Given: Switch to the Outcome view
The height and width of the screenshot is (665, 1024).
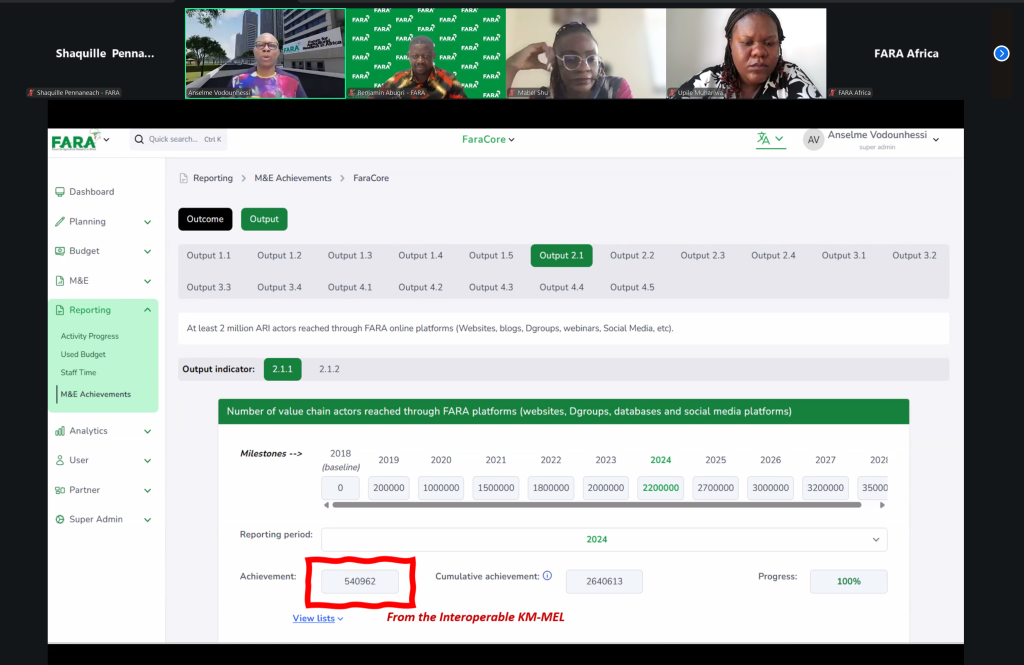Looking at the screenshot, I should point(205,219).
